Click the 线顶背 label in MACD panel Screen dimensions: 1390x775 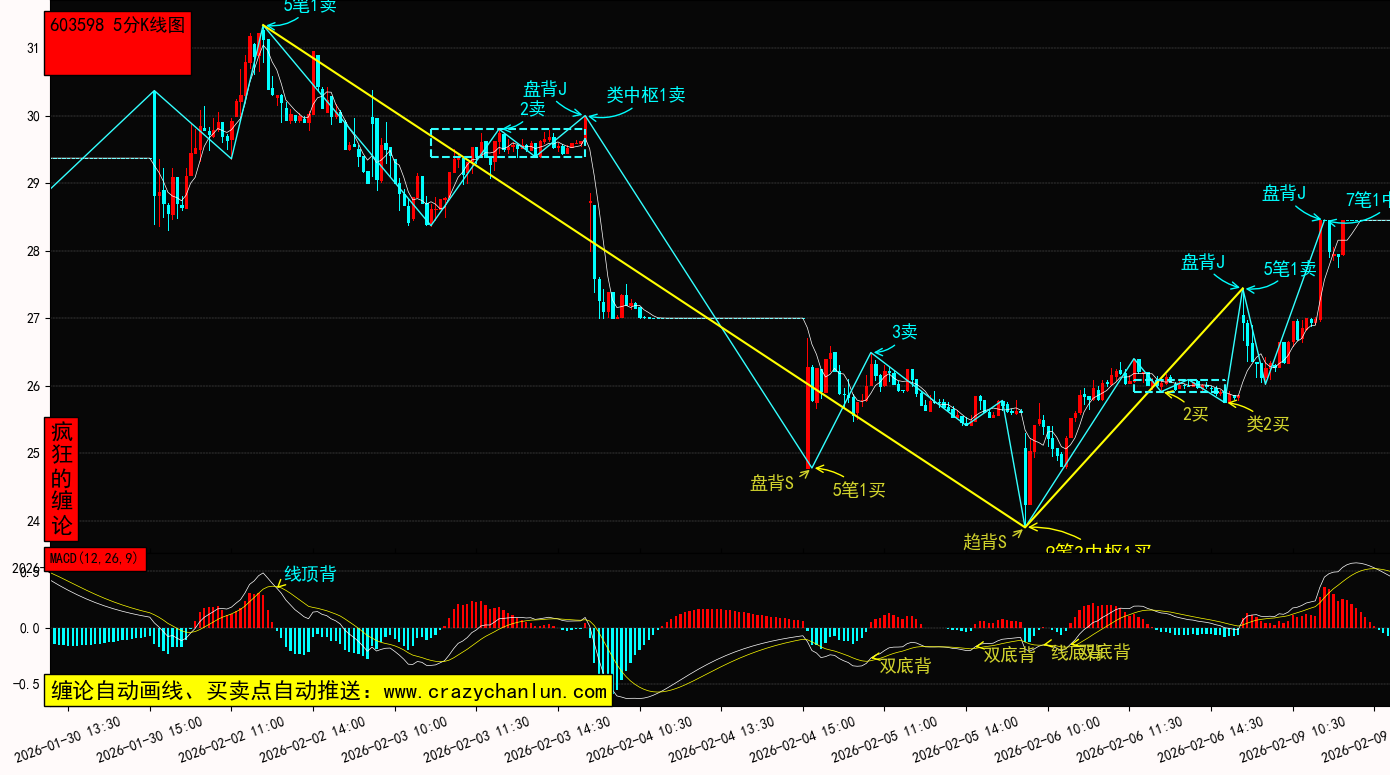(x=310, y=574)
